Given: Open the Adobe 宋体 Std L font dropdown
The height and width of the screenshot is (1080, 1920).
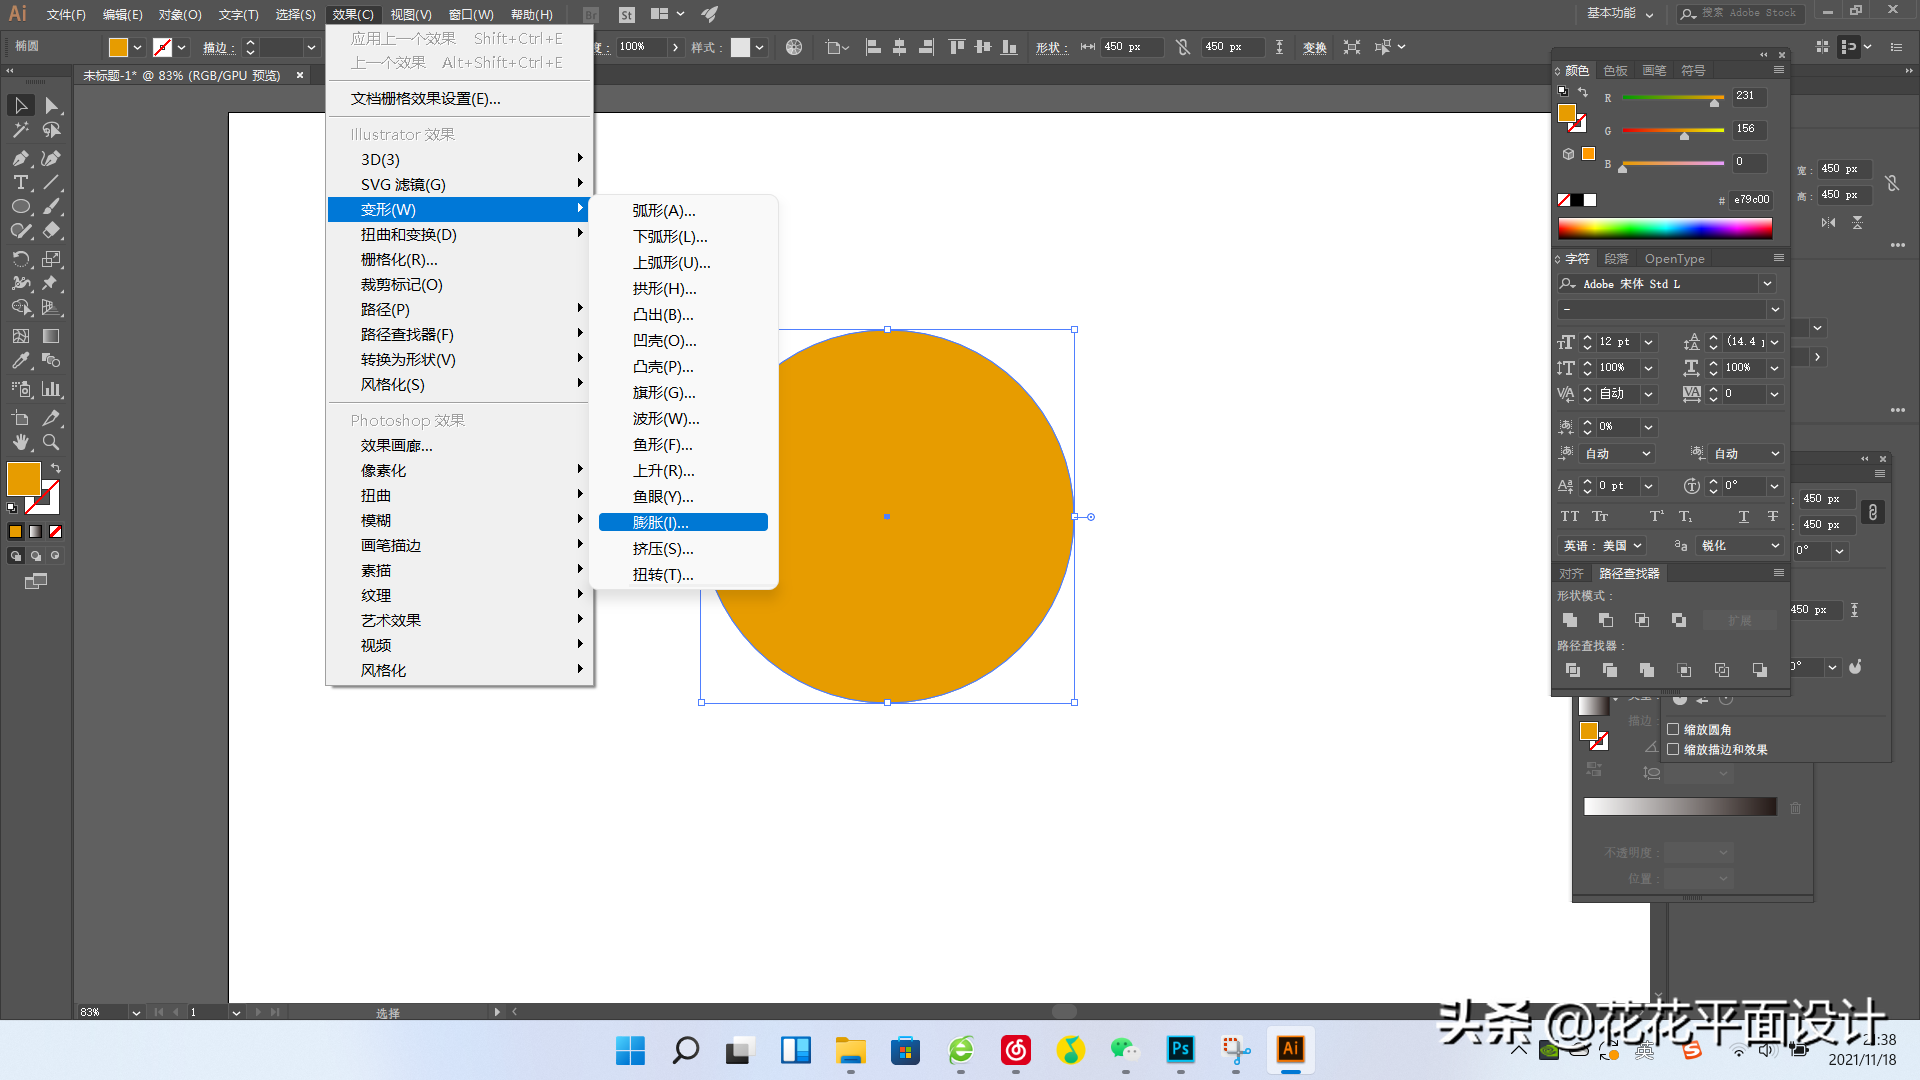Looking at the screenshot, I should pos(1768,284).
